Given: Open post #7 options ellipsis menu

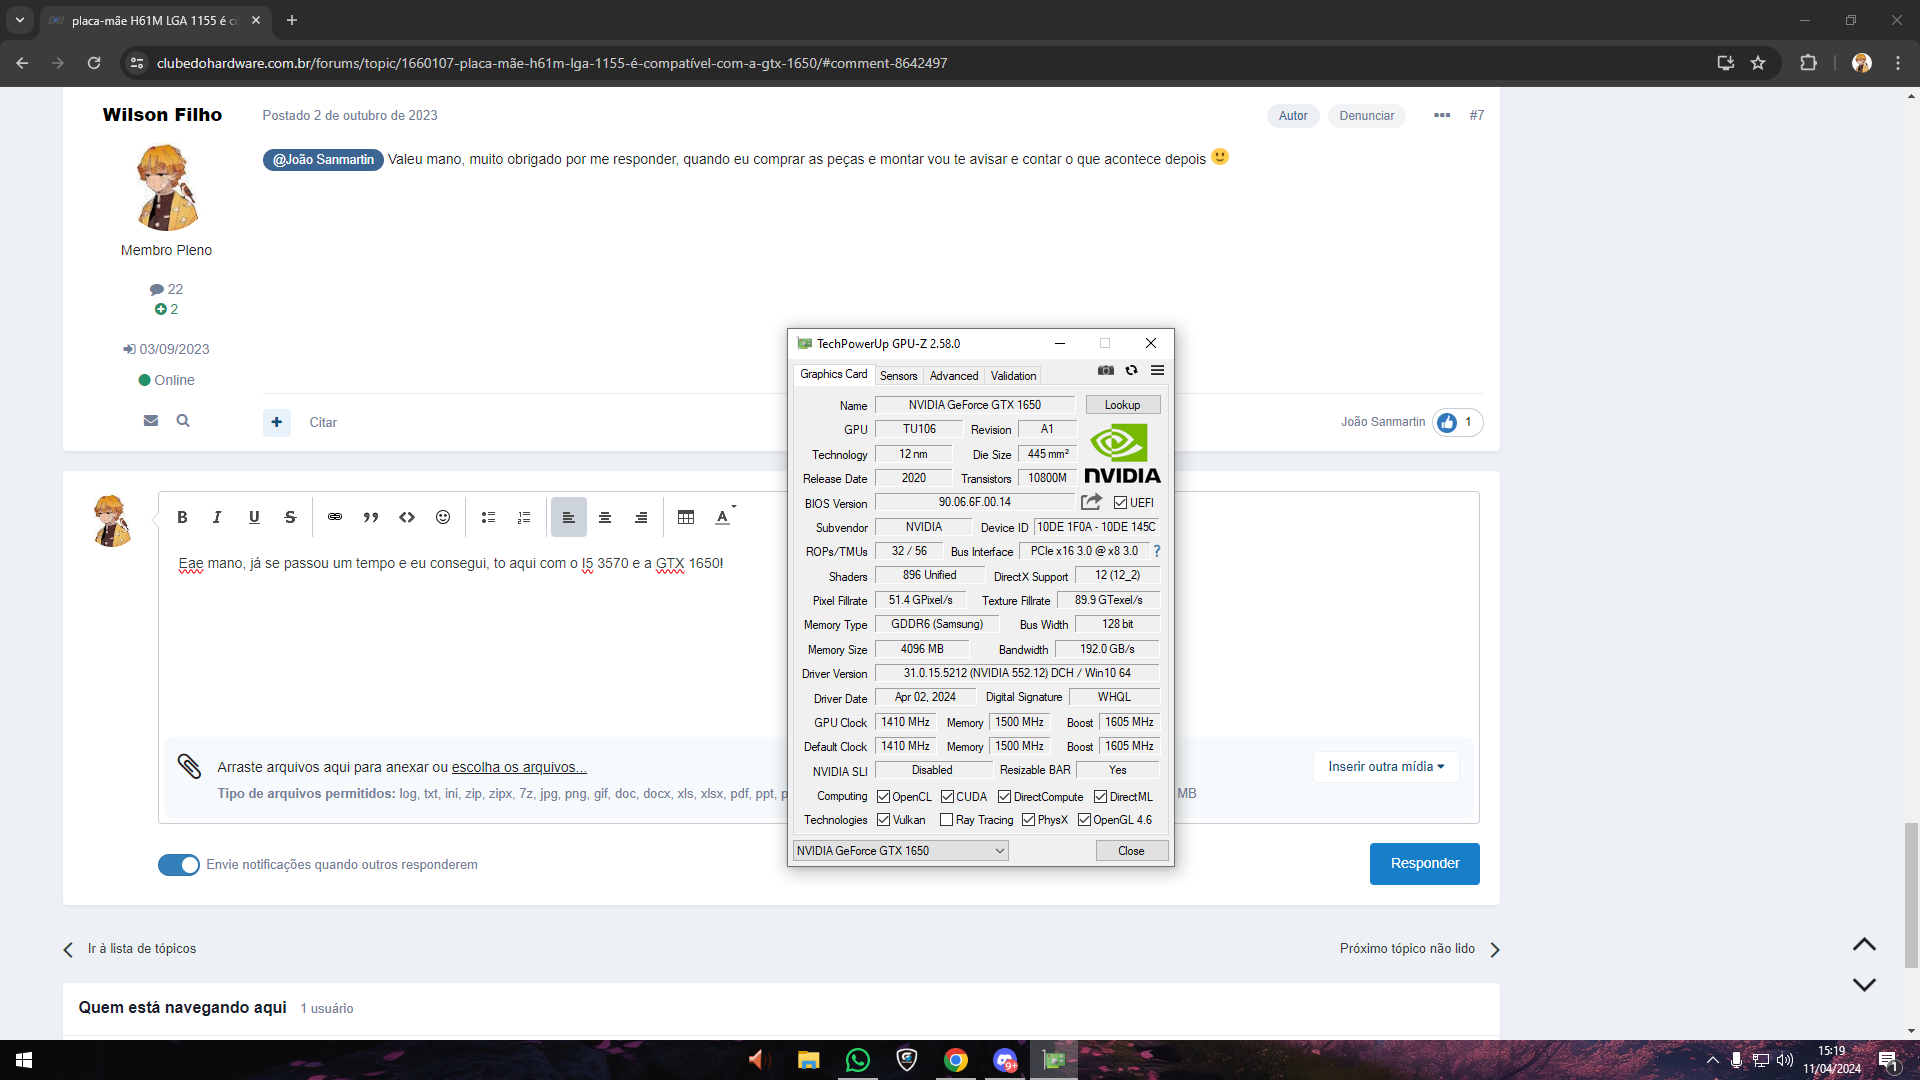Looking at the screenshot, I should point(1442,115).
